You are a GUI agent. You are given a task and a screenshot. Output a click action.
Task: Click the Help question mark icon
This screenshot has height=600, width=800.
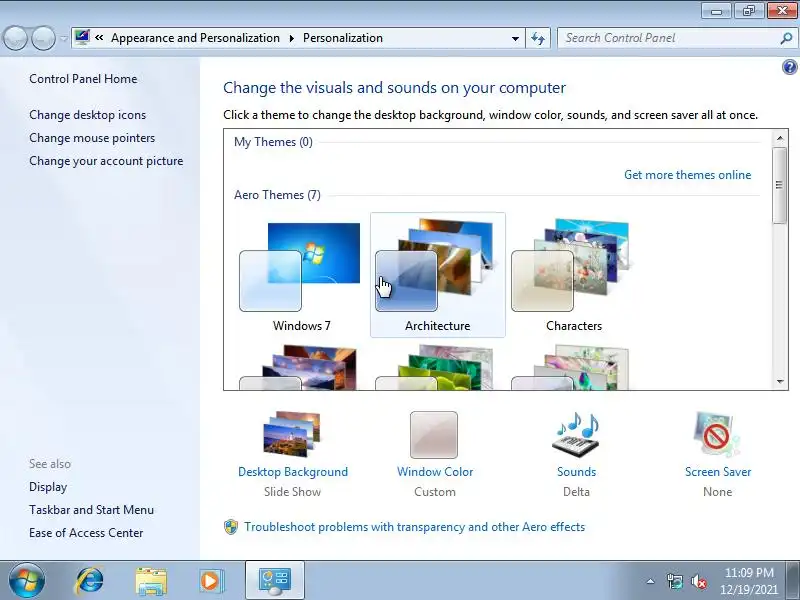(789, 67)
